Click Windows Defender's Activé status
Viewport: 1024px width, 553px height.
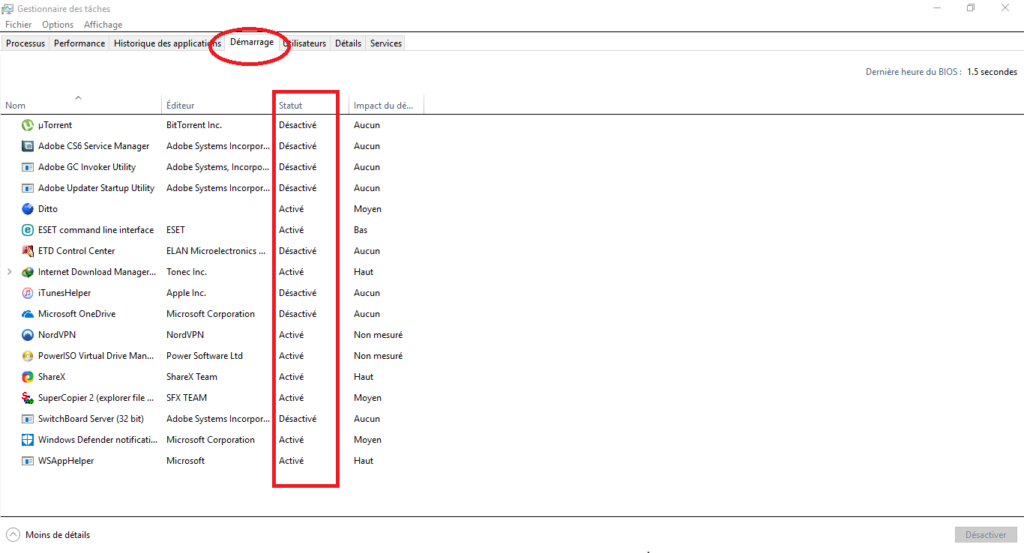pos(291,439)
